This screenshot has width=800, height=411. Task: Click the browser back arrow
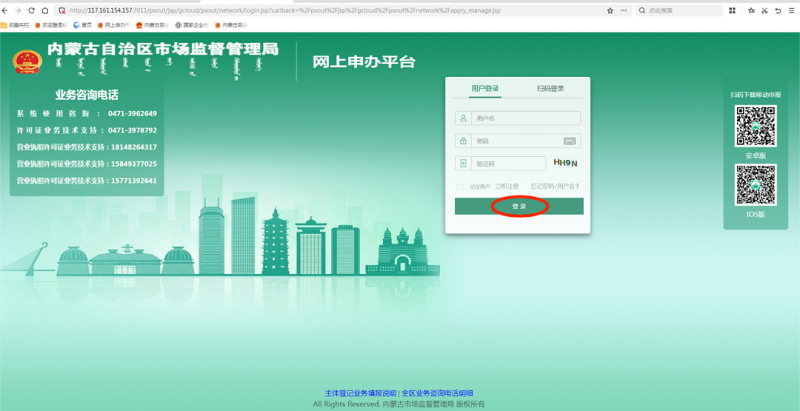6,10
